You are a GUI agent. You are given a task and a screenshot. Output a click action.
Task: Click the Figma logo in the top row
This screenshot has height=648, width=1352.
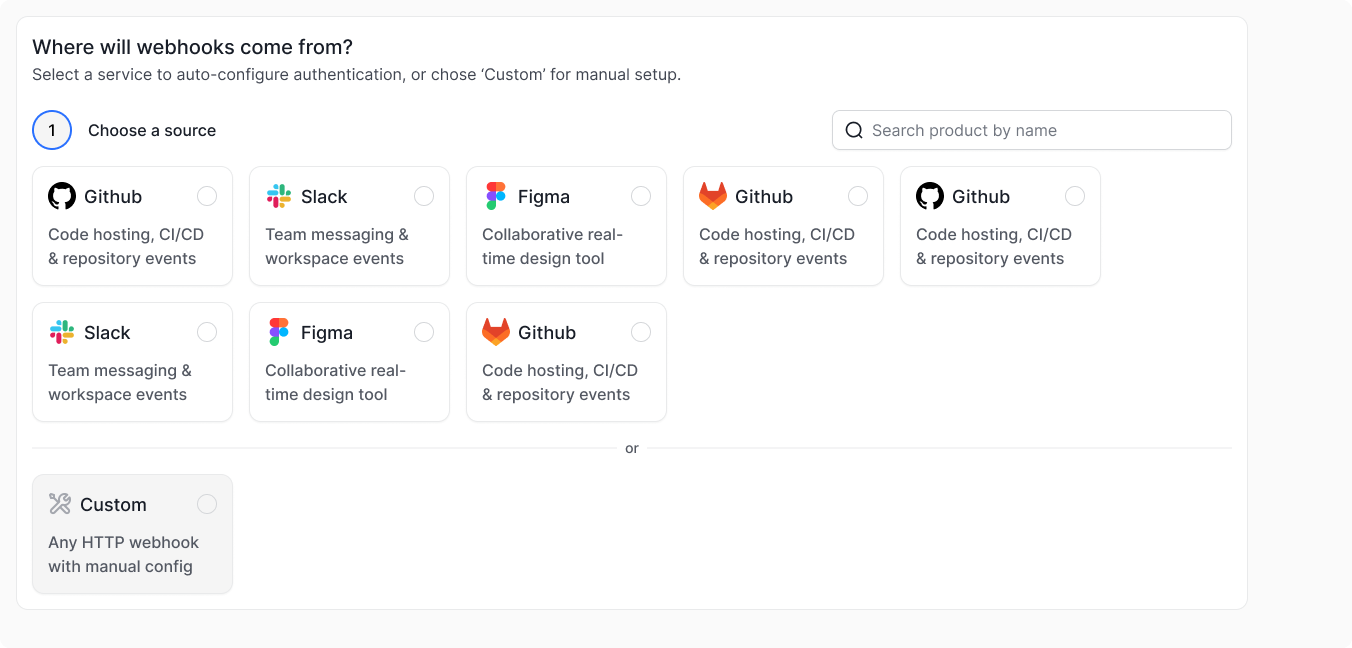coord(496,196)
